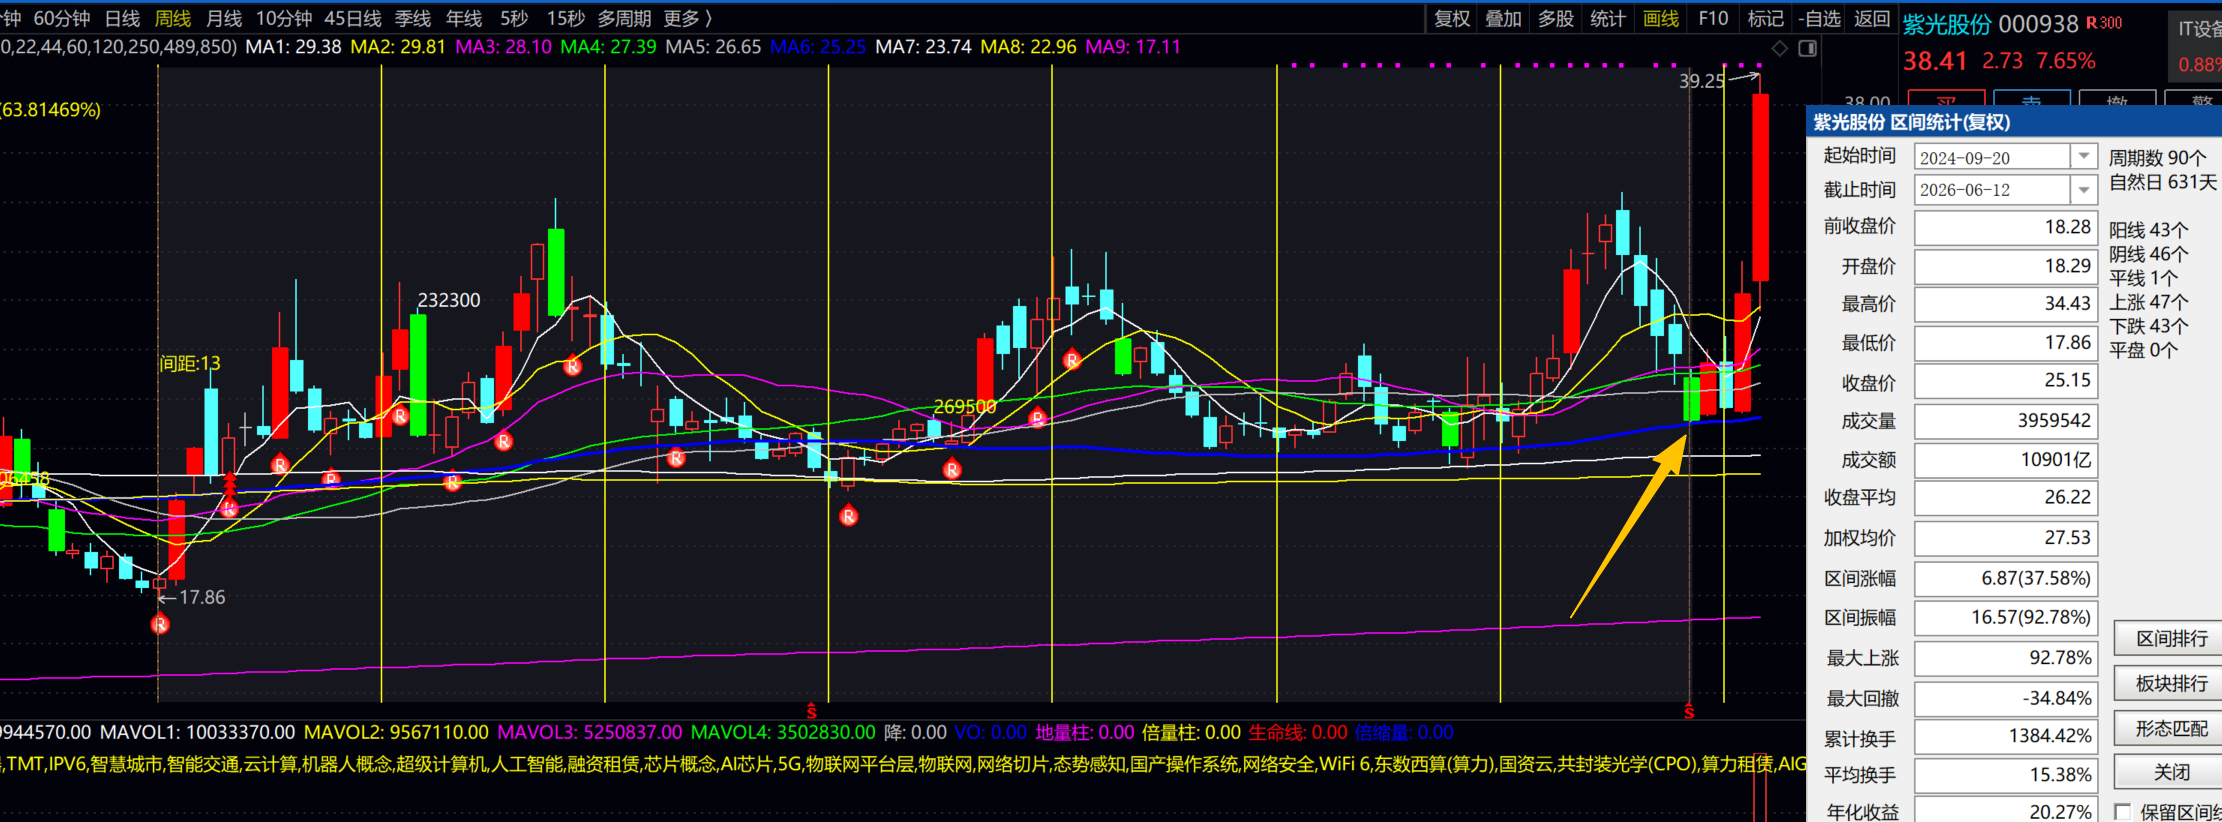Click the 区间排行 button
2222x822 pixels.
(x=2170, y=638)
